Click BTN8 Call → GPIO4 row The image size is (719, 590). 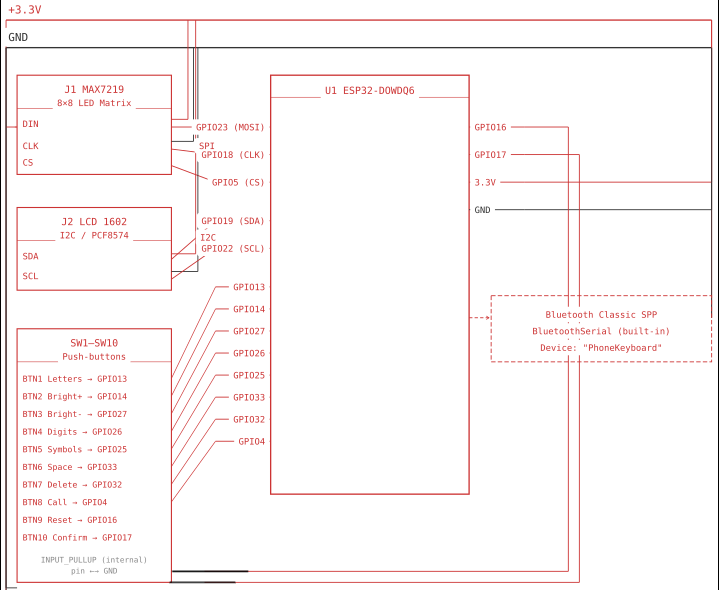(x=65, y=502)
